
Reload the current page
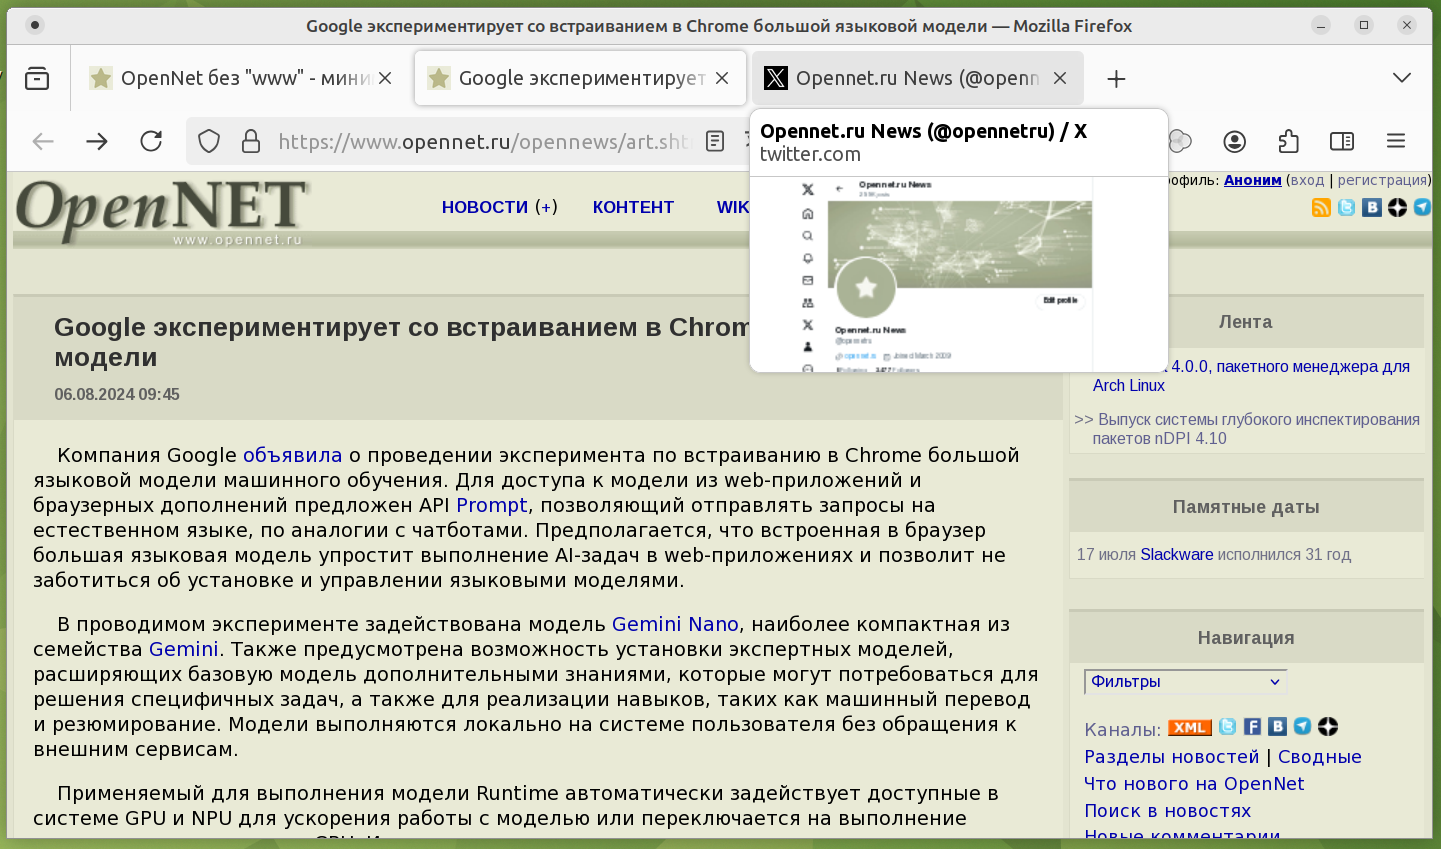tap(151, 141)
